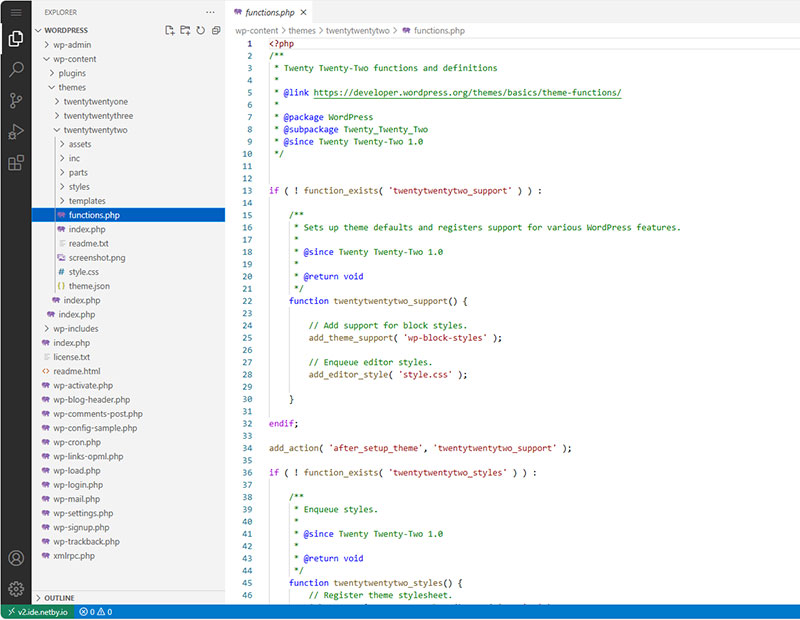Refresh the Explorer file tree

point(200,31)
